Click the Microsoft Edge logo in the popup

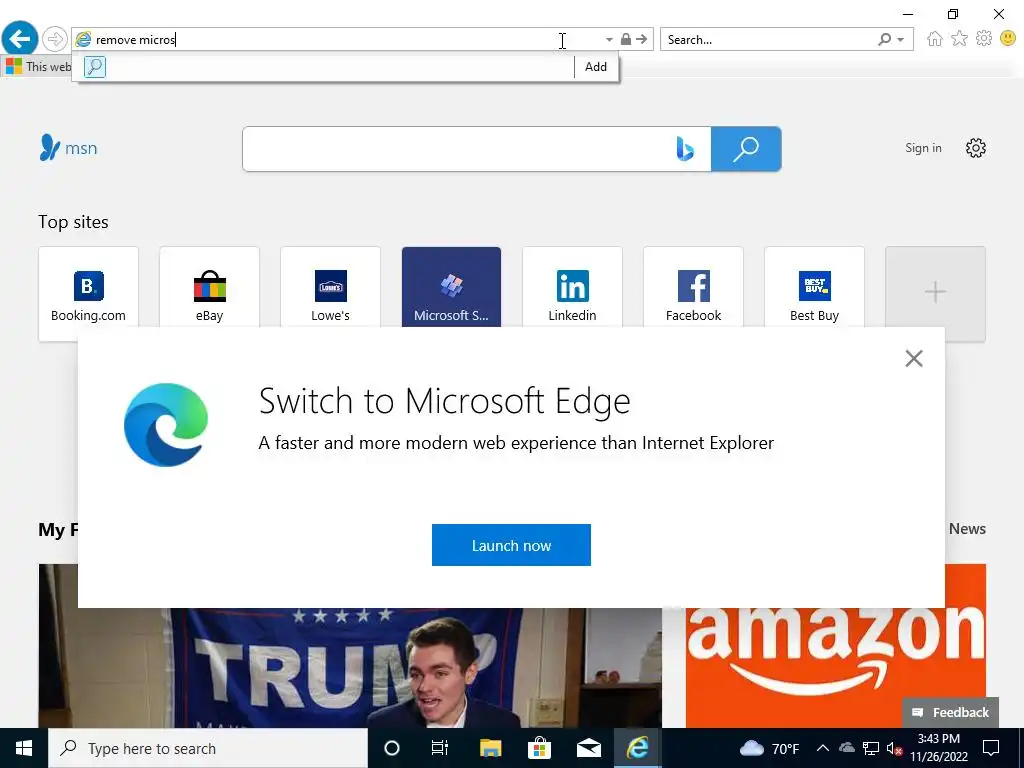pyautogui.click(x=166, y=425)
